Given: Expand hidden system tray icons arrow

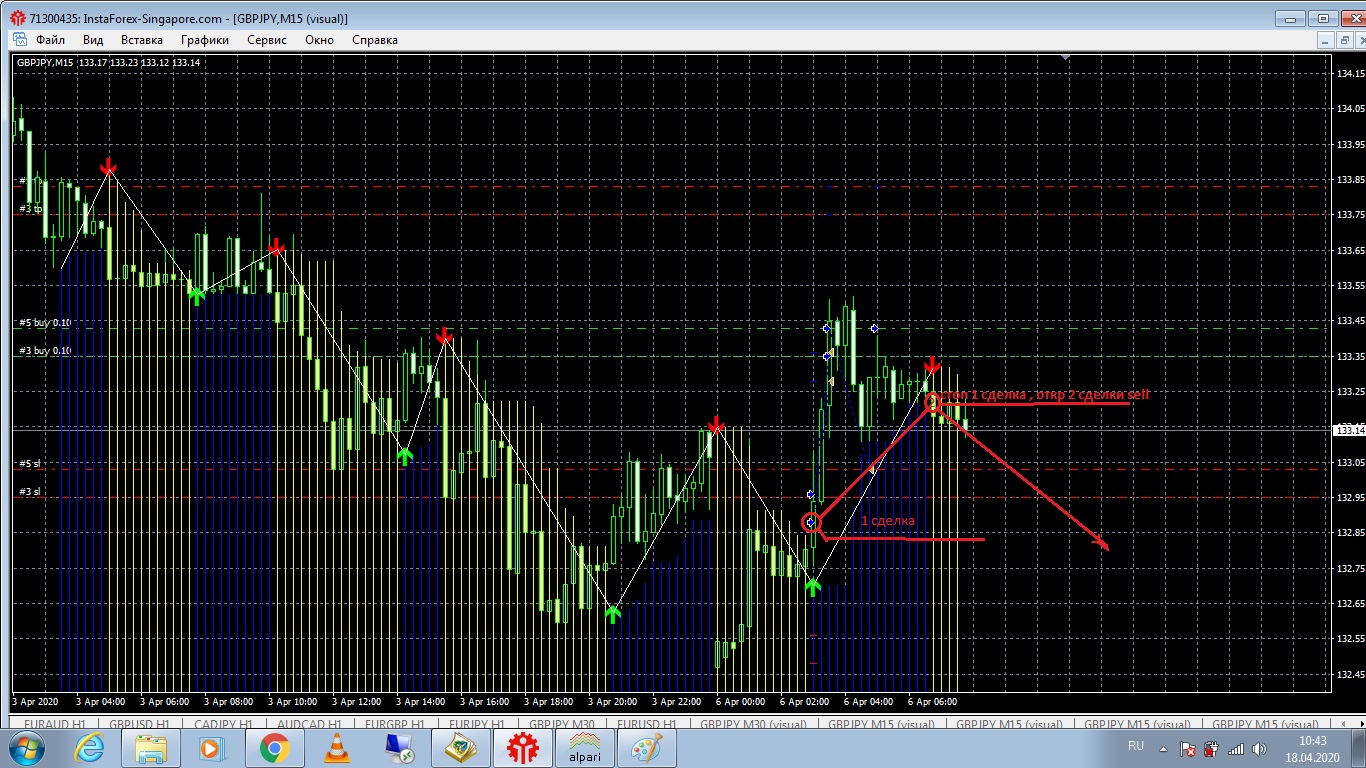Looking at the screenshot, I should tap(1164, 748).
